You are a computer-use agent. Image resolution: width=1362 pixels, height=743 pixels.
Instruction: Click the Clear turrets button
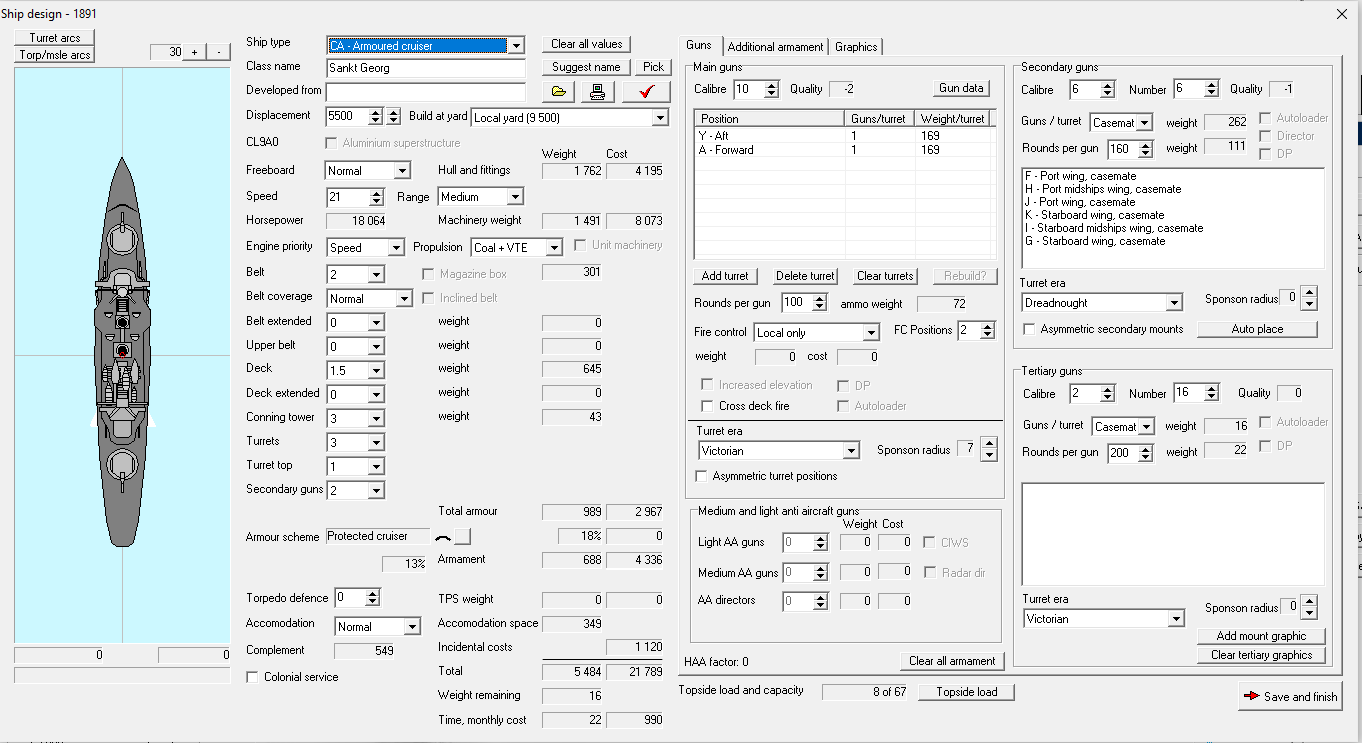tap(885, 276)
